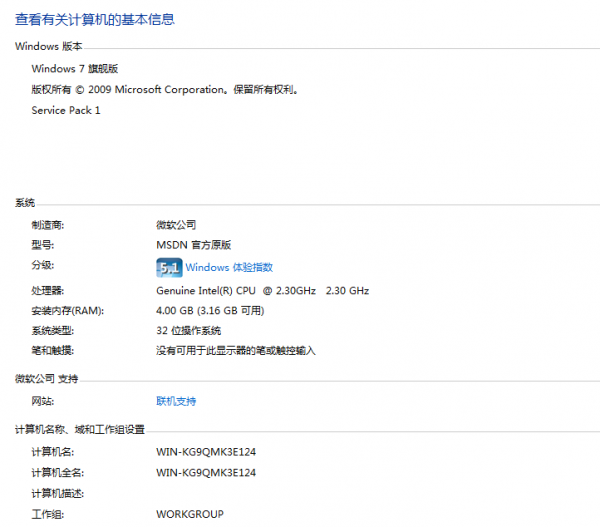Viewport: 600px width, 527px height.
Task: Click the system type value 32 位操作系统
Action: [189, 331]
